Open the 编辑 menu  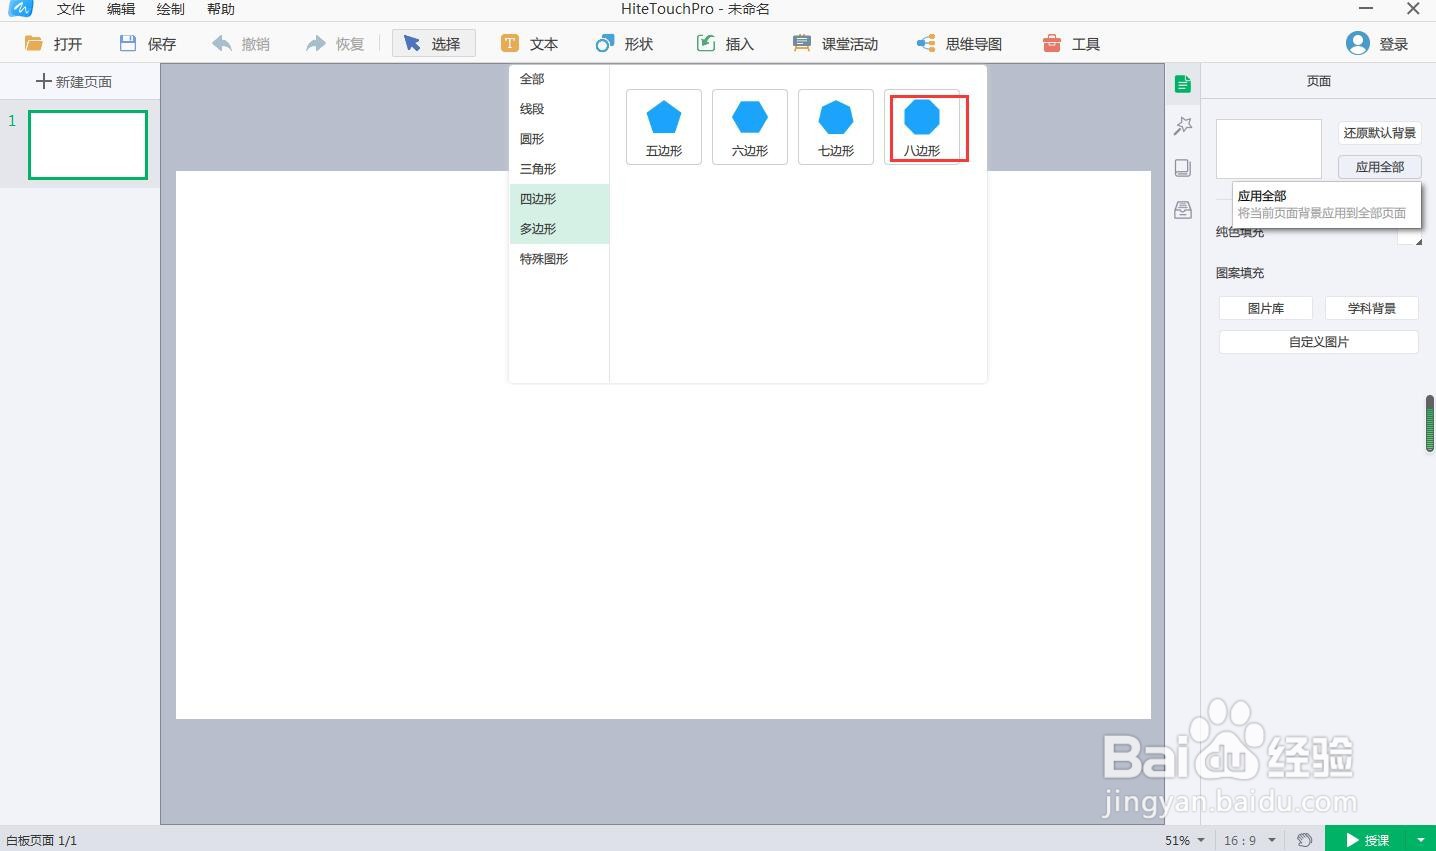click(120, 9)
